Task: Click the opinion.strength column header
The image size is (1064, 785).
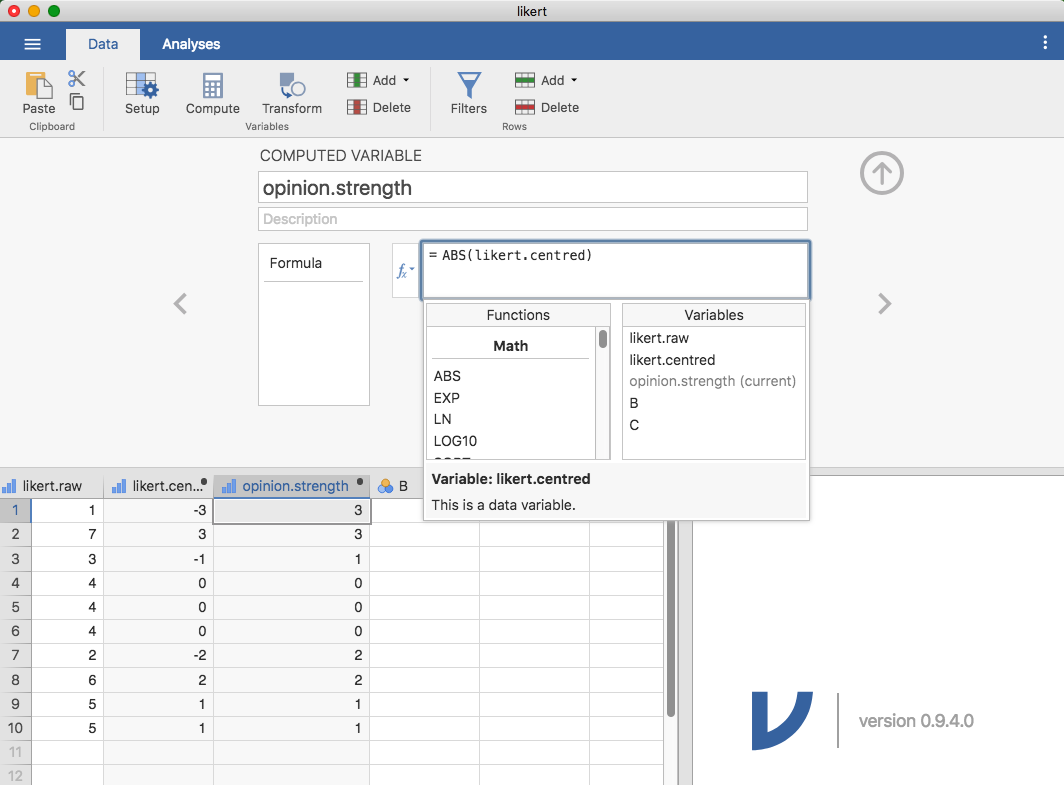Action: coord(292,486)
